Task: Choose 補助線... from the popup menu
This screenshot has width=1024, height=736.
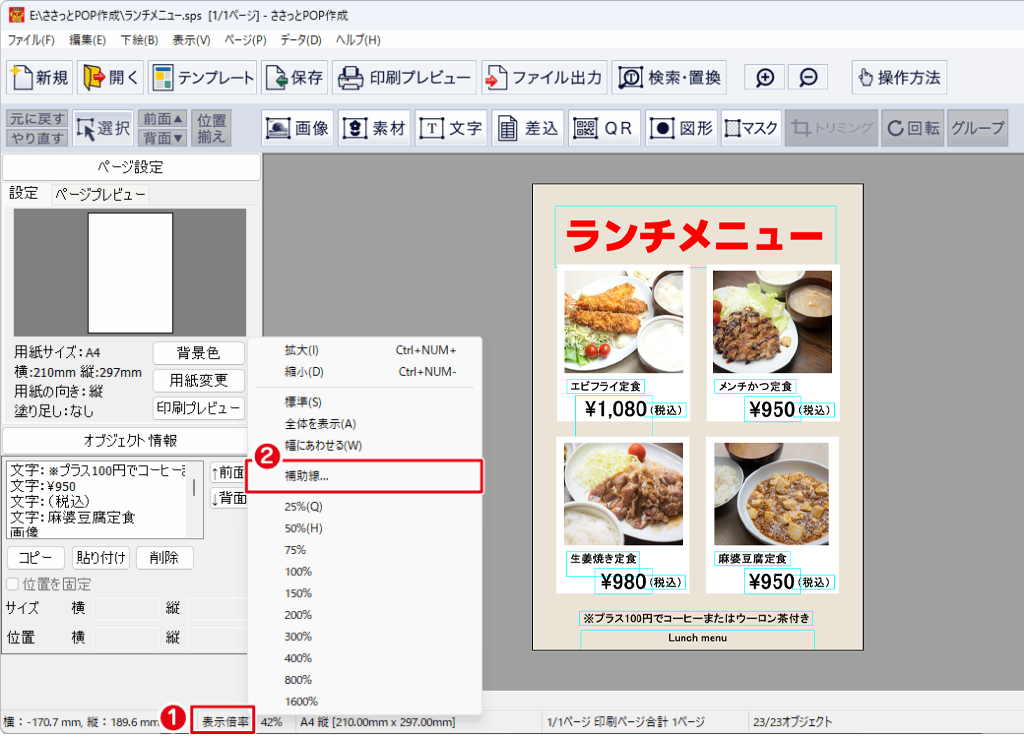Action: click(307, 476)
